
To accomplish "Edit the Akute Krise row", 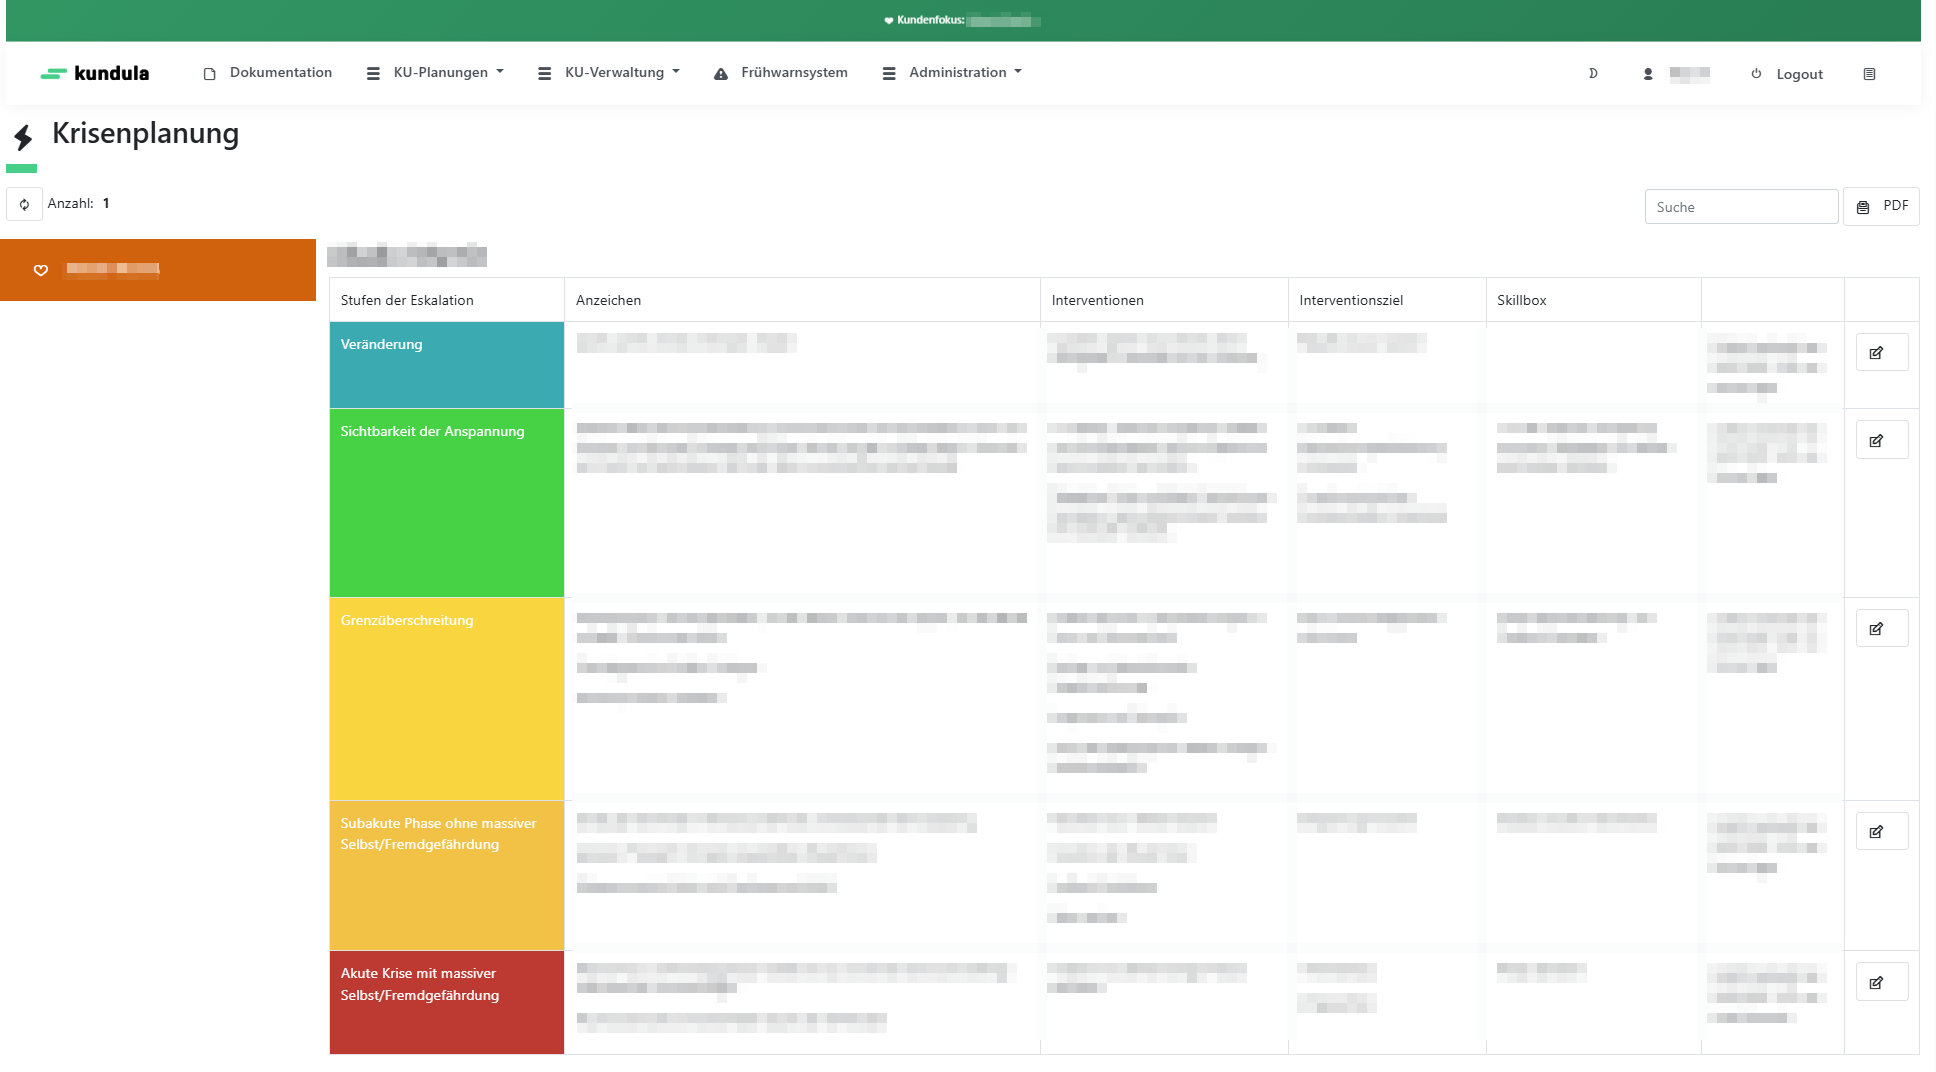I will point(1881,983).
